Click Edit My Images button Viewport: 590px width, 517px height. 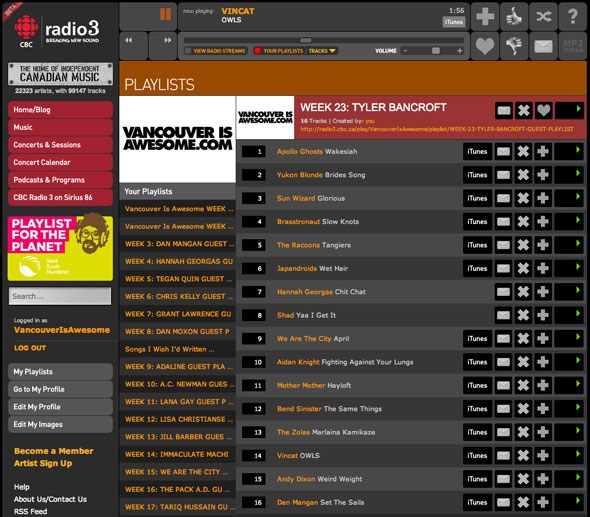(60, 424)
